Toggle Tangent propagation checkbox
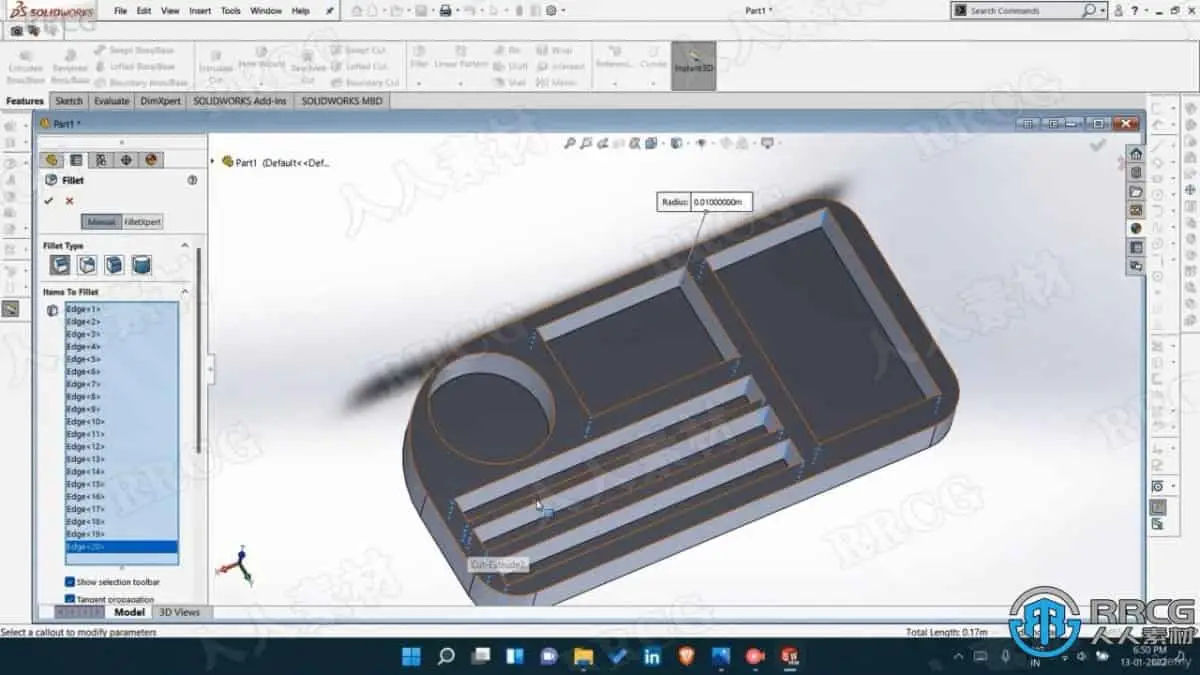This screenshot has width=1200, height=675. point(69,599)
